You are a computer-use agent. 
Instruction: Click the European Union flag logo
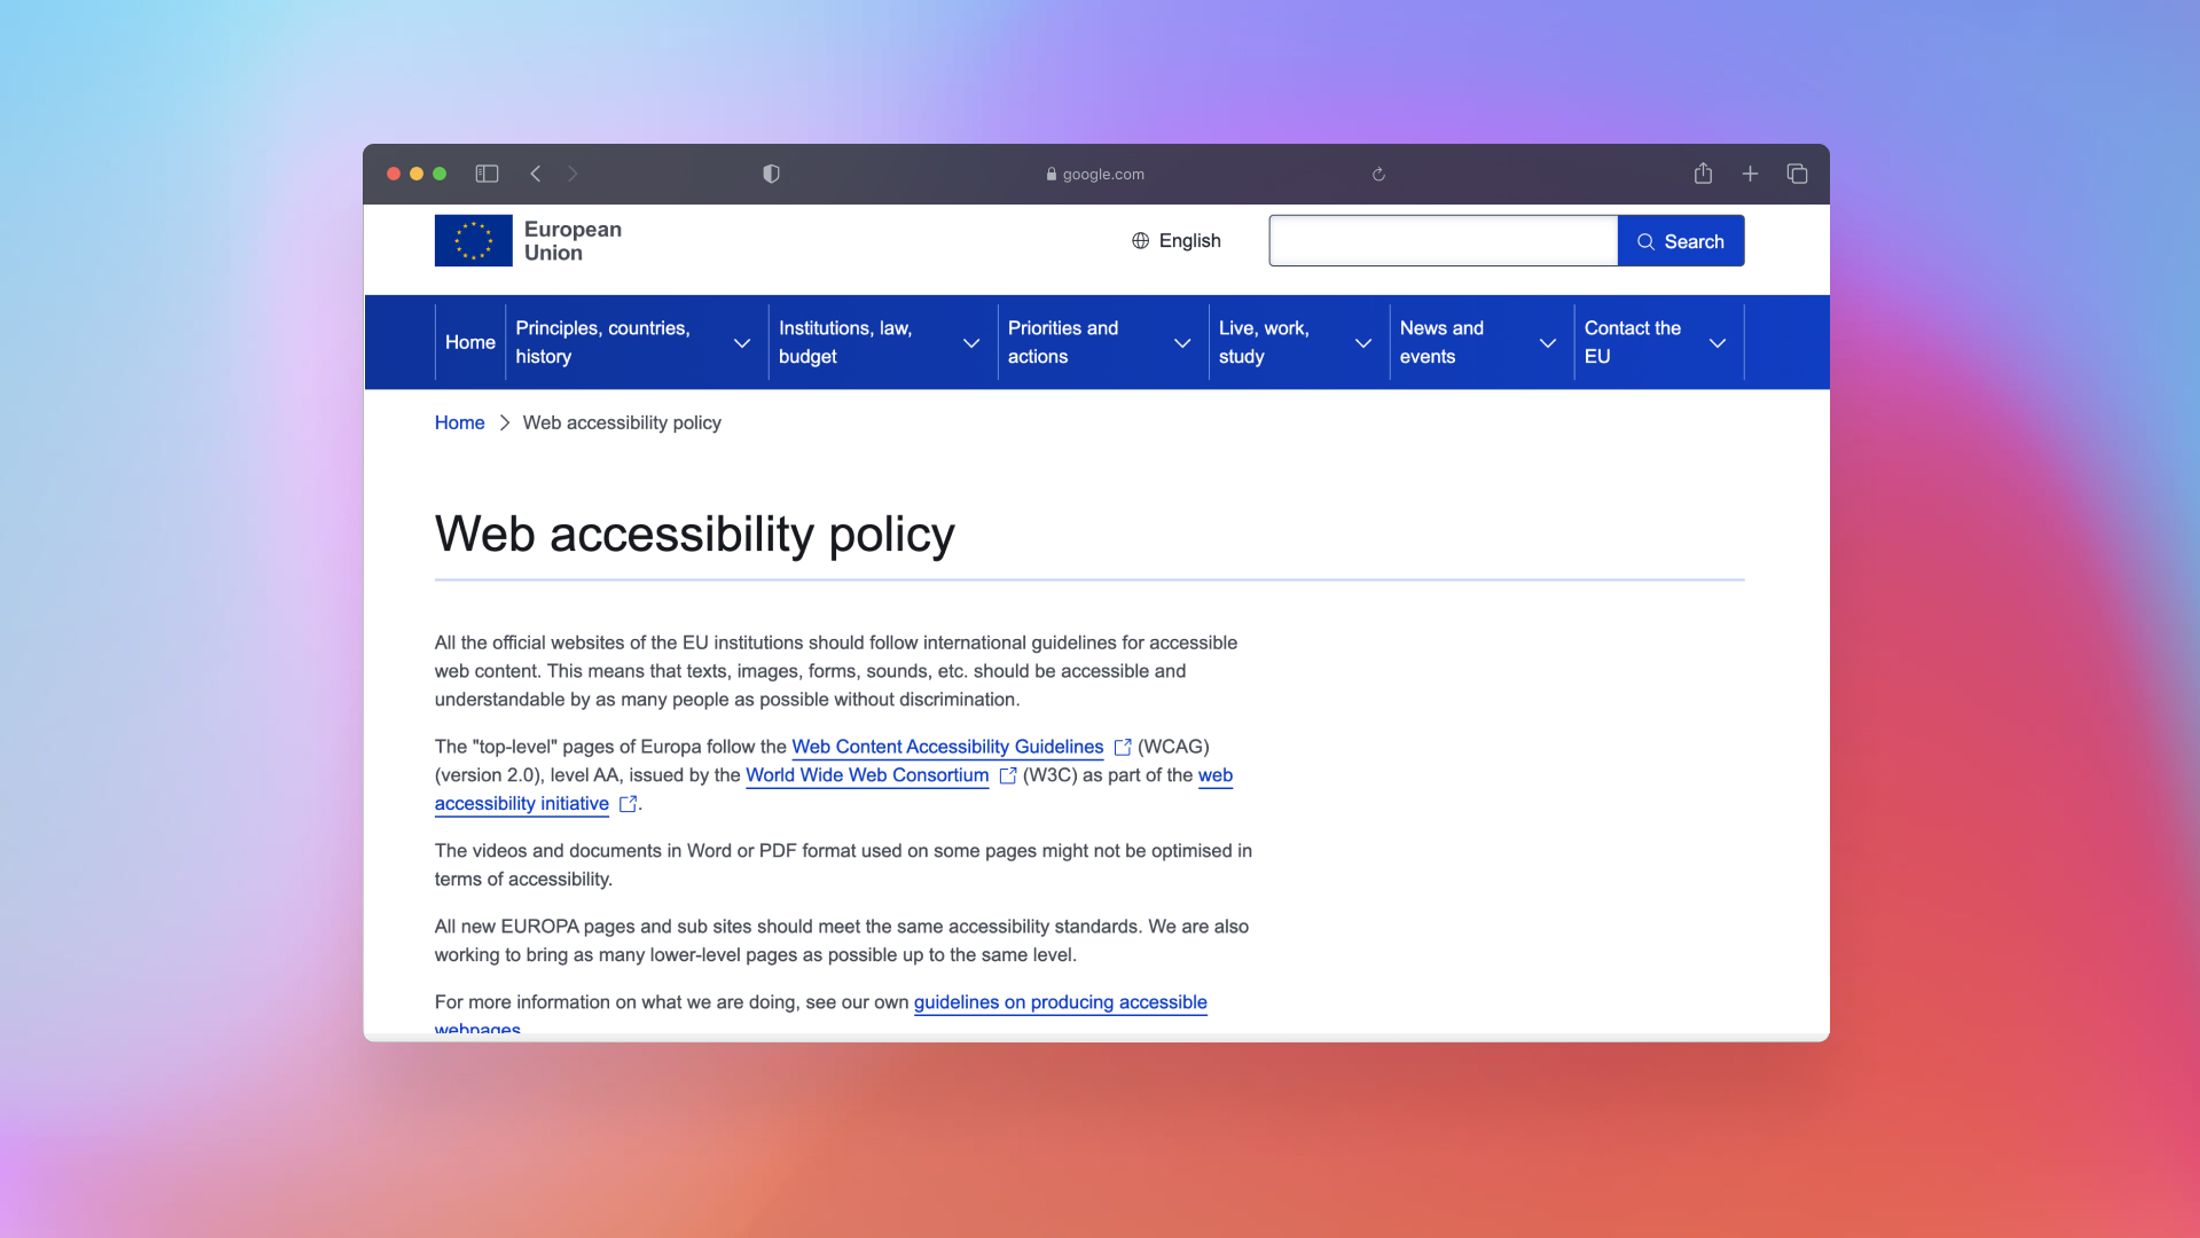[x=470, y=240]
